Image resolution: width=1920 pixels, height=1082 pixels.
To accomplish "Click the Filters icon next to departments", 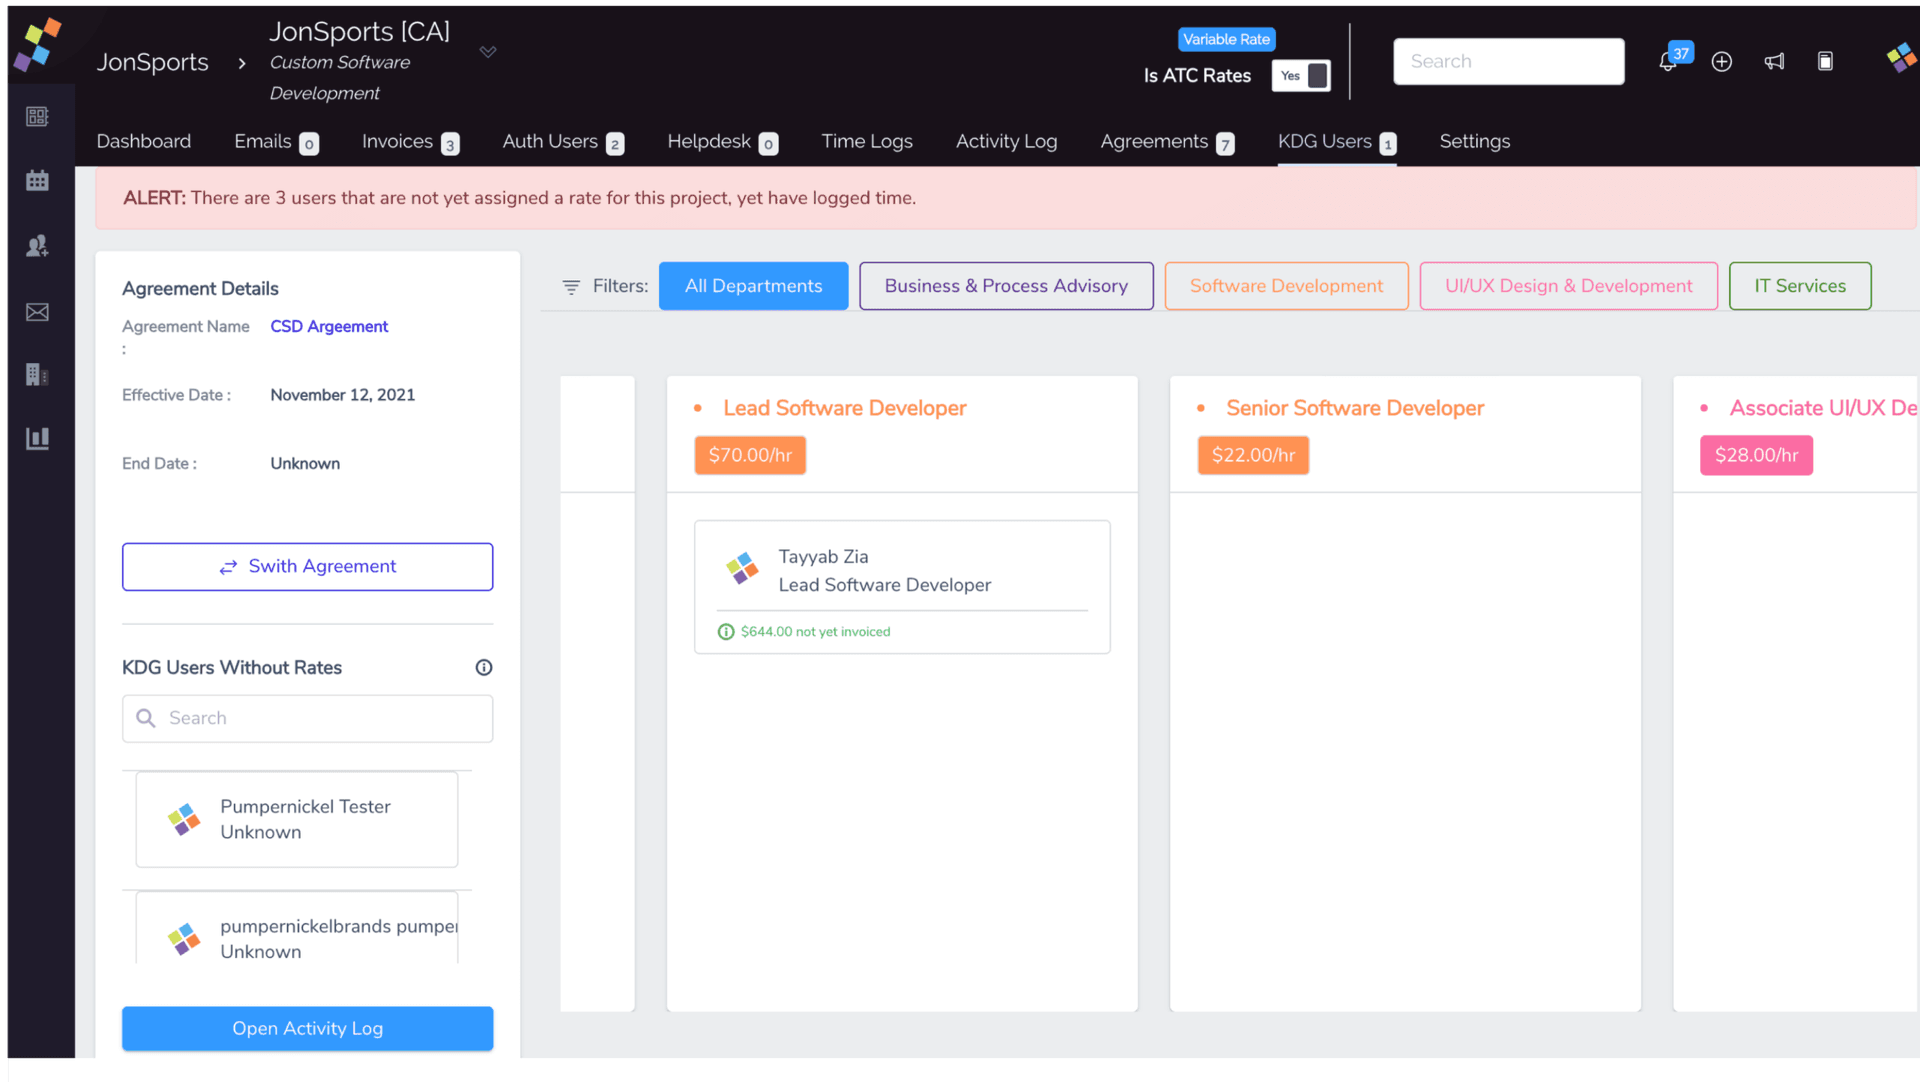I will pos(571,287).
